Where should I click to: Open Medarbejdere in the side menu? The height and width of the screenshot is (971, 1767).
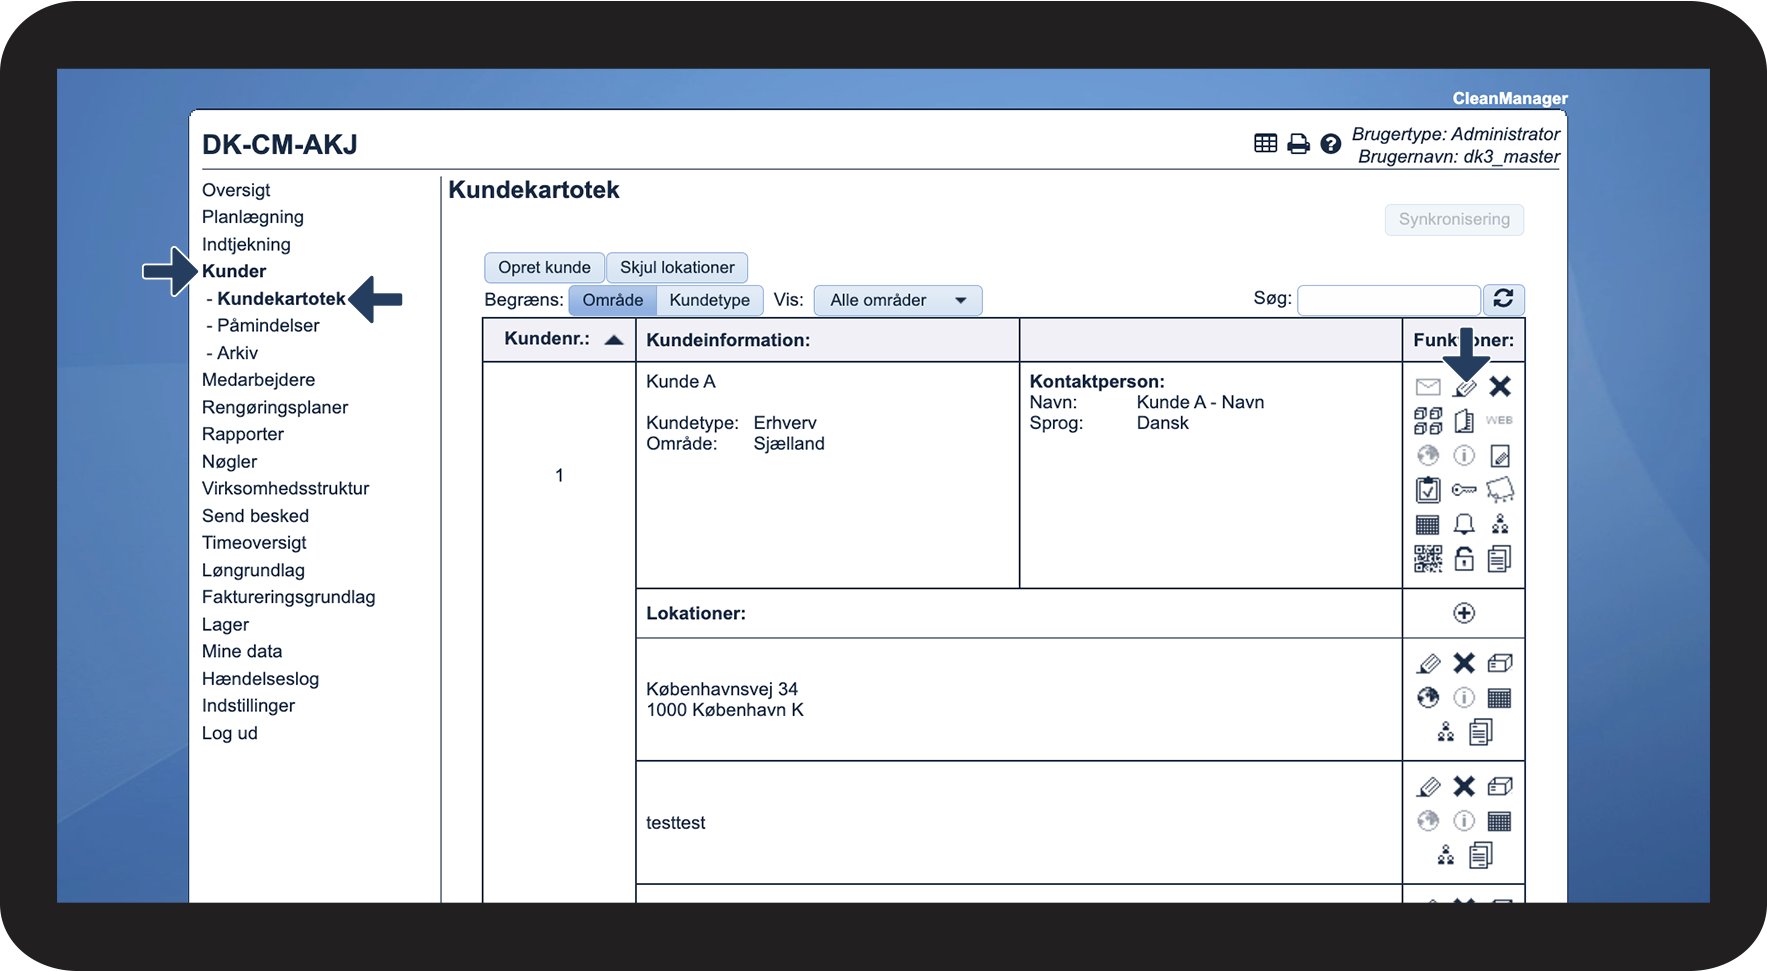258,380
